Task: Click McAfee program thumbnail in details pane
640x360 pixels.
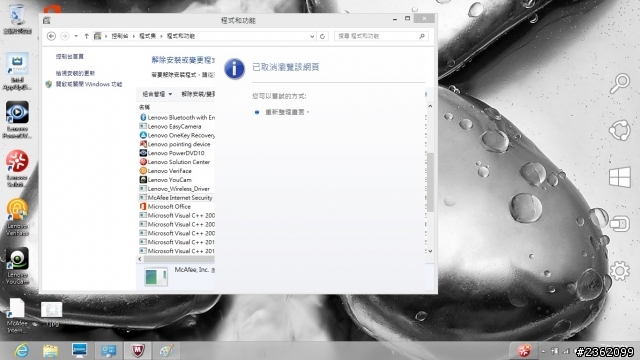Action: pyautogui.click(x=156, y=277)
